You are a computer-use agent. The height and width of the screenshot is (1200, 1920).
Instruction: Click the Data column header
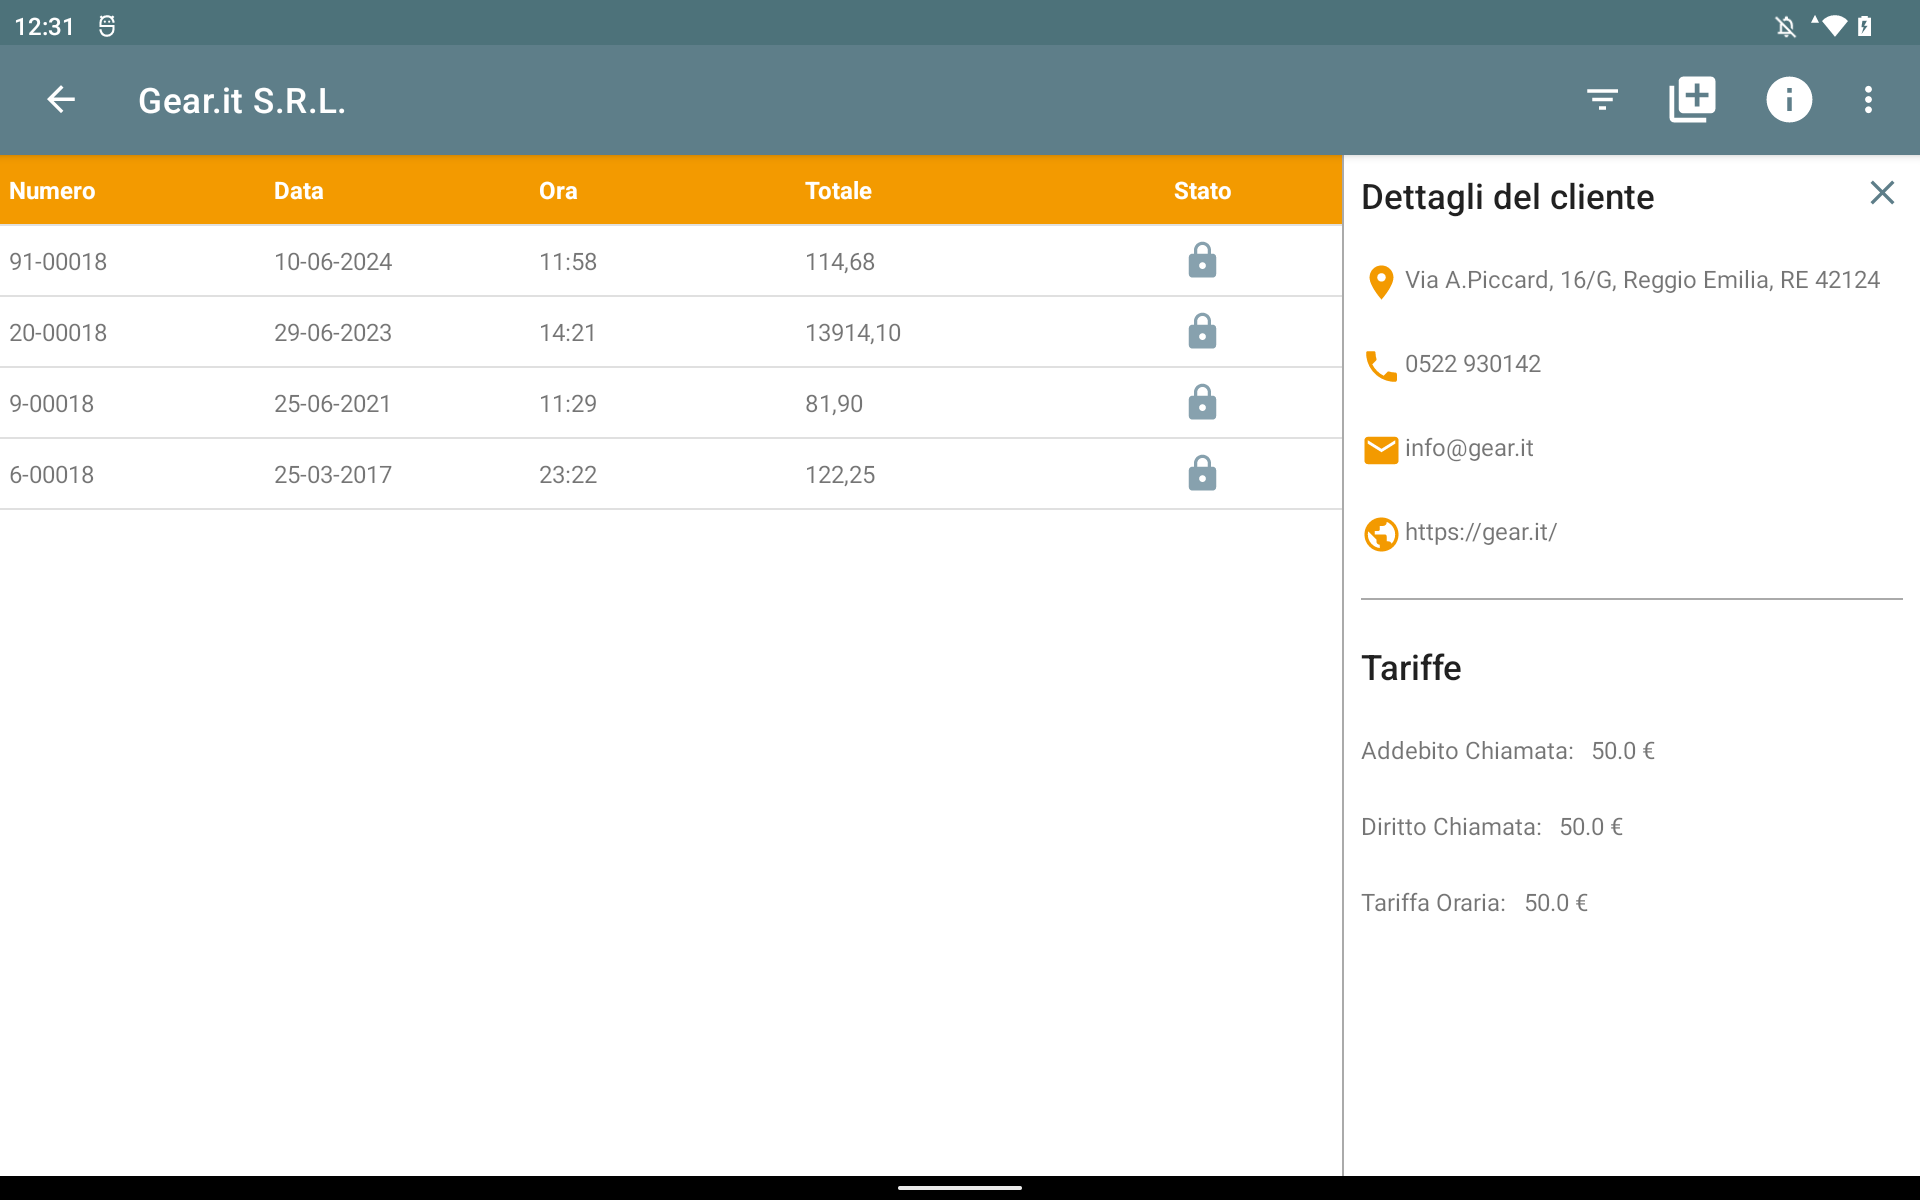click(298, 191)
